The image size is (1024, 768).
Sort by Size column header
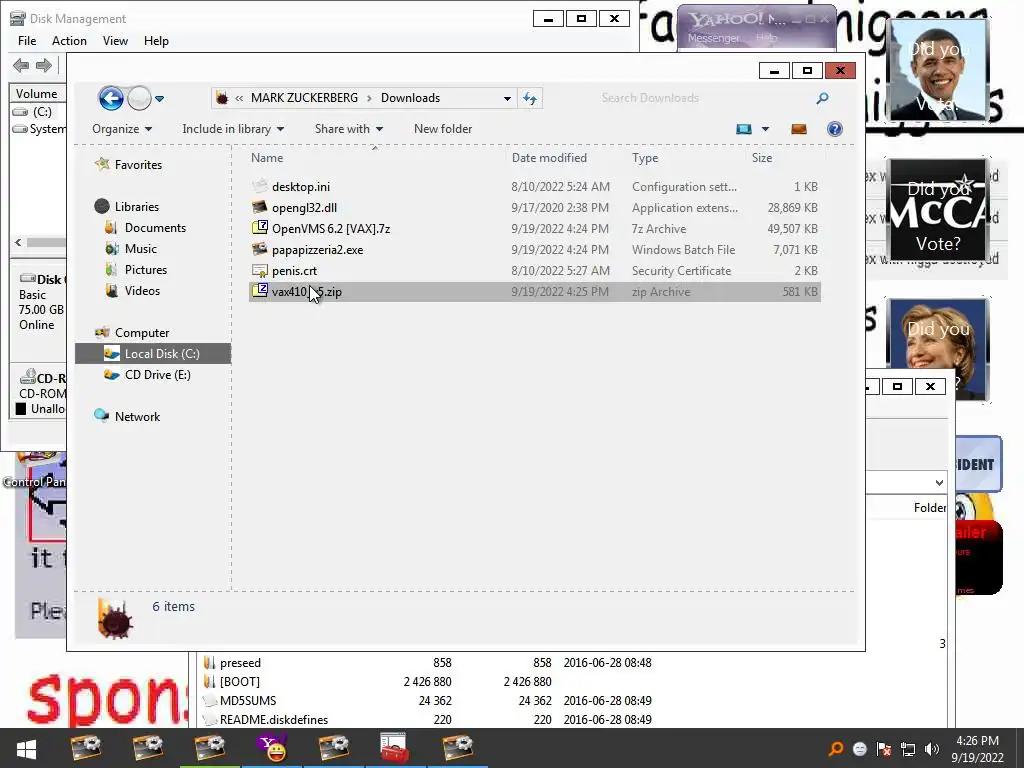pos(761,158)
